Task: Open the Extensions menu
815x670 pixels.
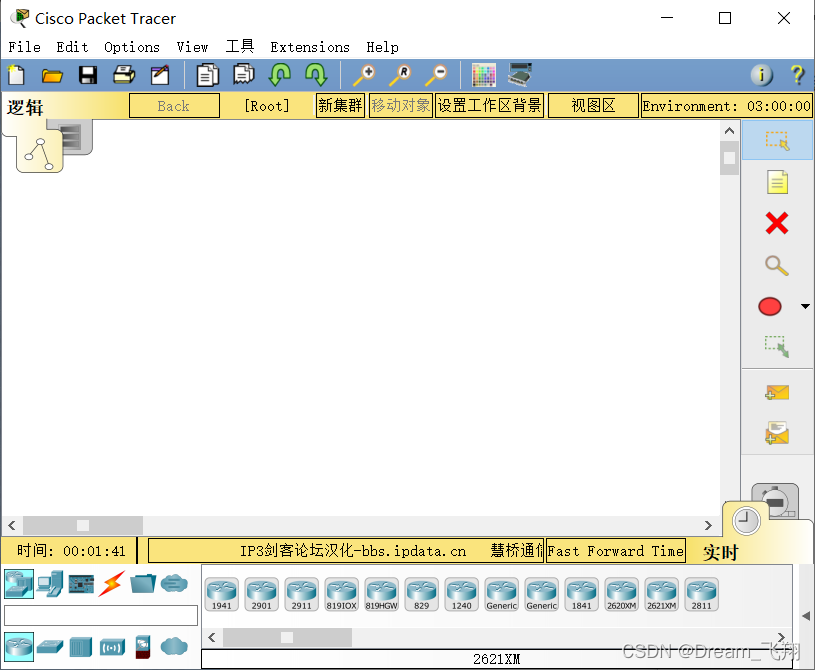Action: [x=310, y=47]
